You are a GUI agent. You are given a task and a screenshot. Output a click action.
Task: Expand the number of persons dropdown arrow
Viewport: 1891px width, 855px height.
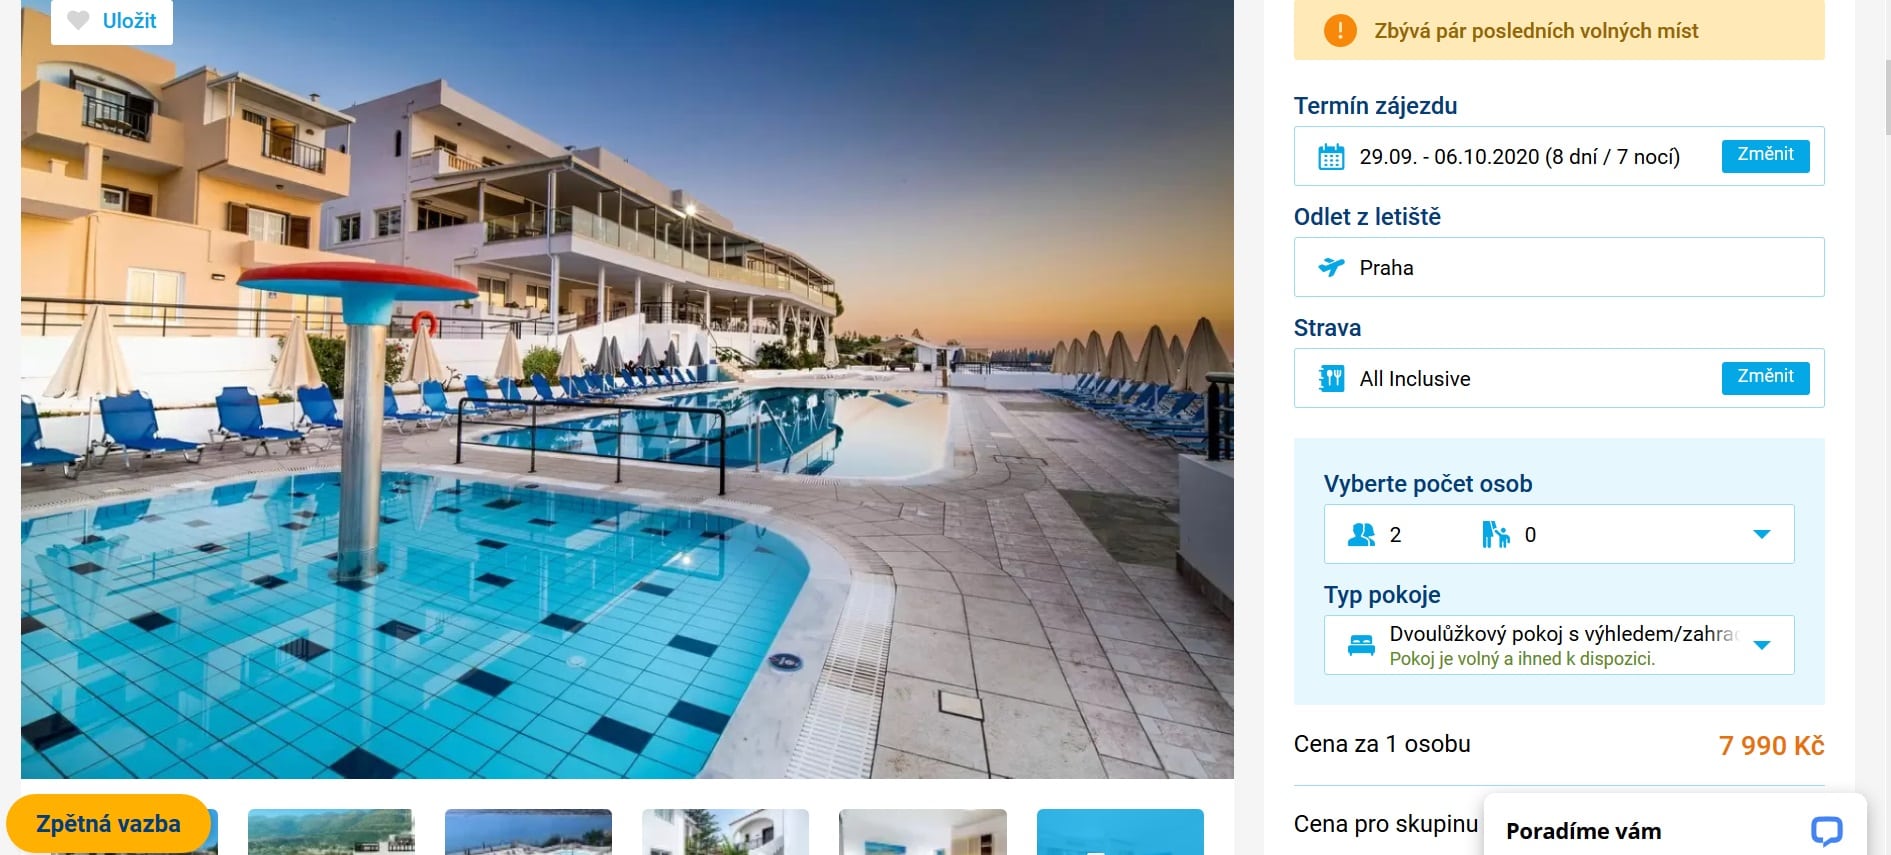click(x=1762, y=534)
